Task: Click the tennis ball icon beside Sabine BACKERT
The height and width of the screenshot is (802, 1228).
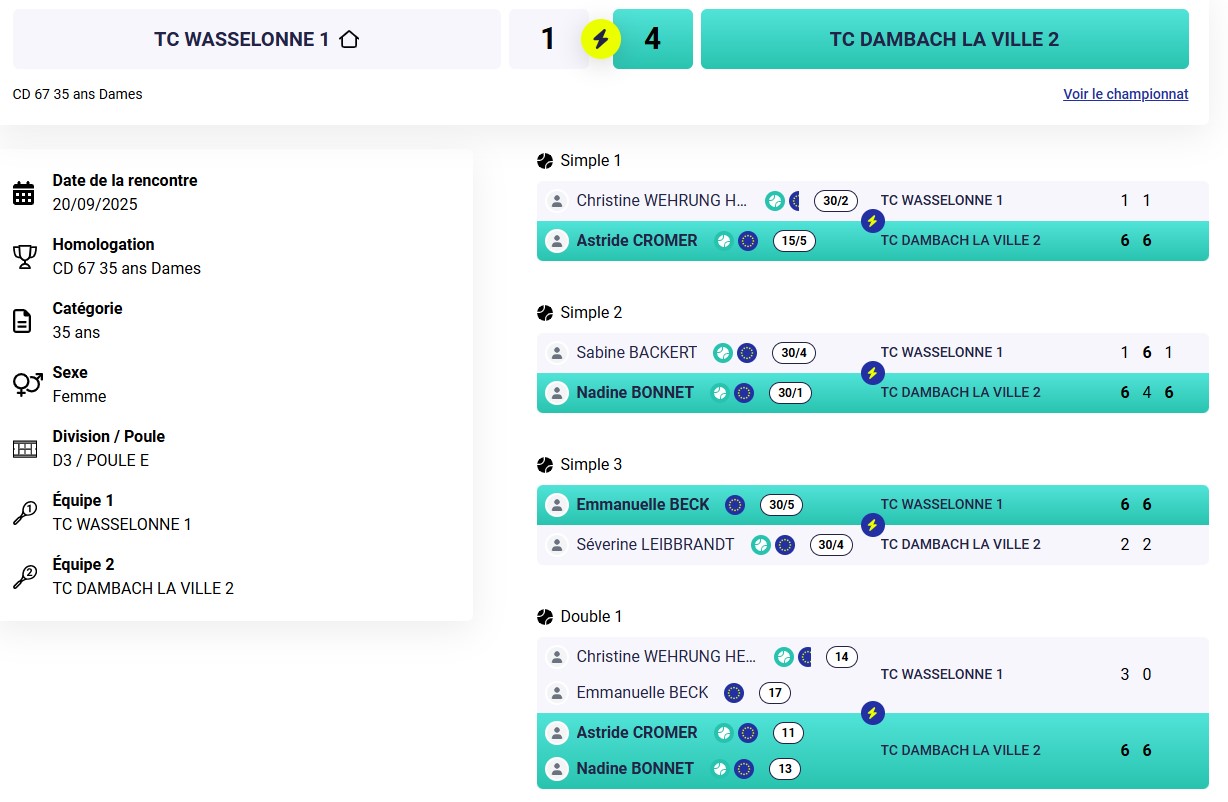Action: (x=722, y=353)
